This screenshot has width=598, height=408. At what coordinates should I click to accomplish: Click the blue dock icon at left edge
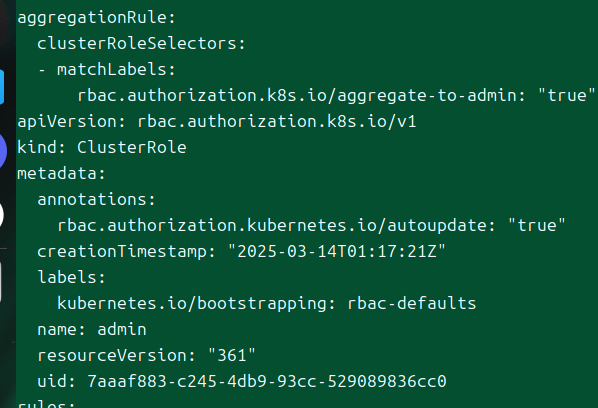click(2, 87)
